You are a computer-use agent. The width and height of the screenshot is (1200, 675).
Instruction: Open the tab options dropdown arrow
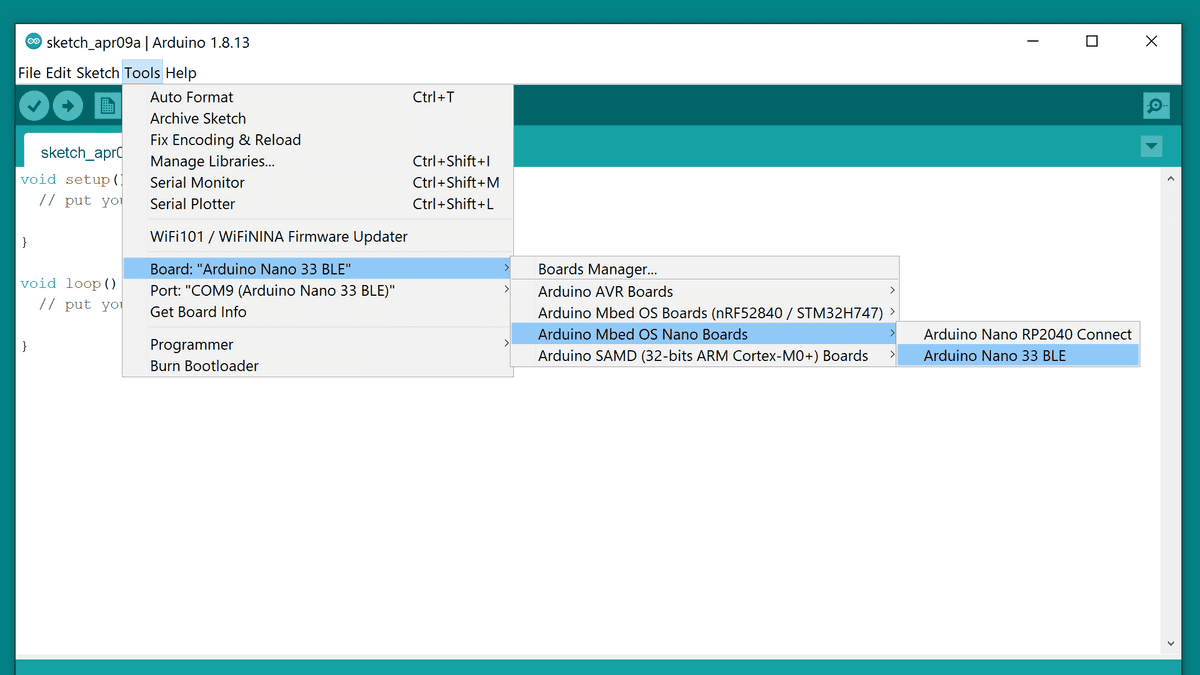click(x=1151, y=146)
